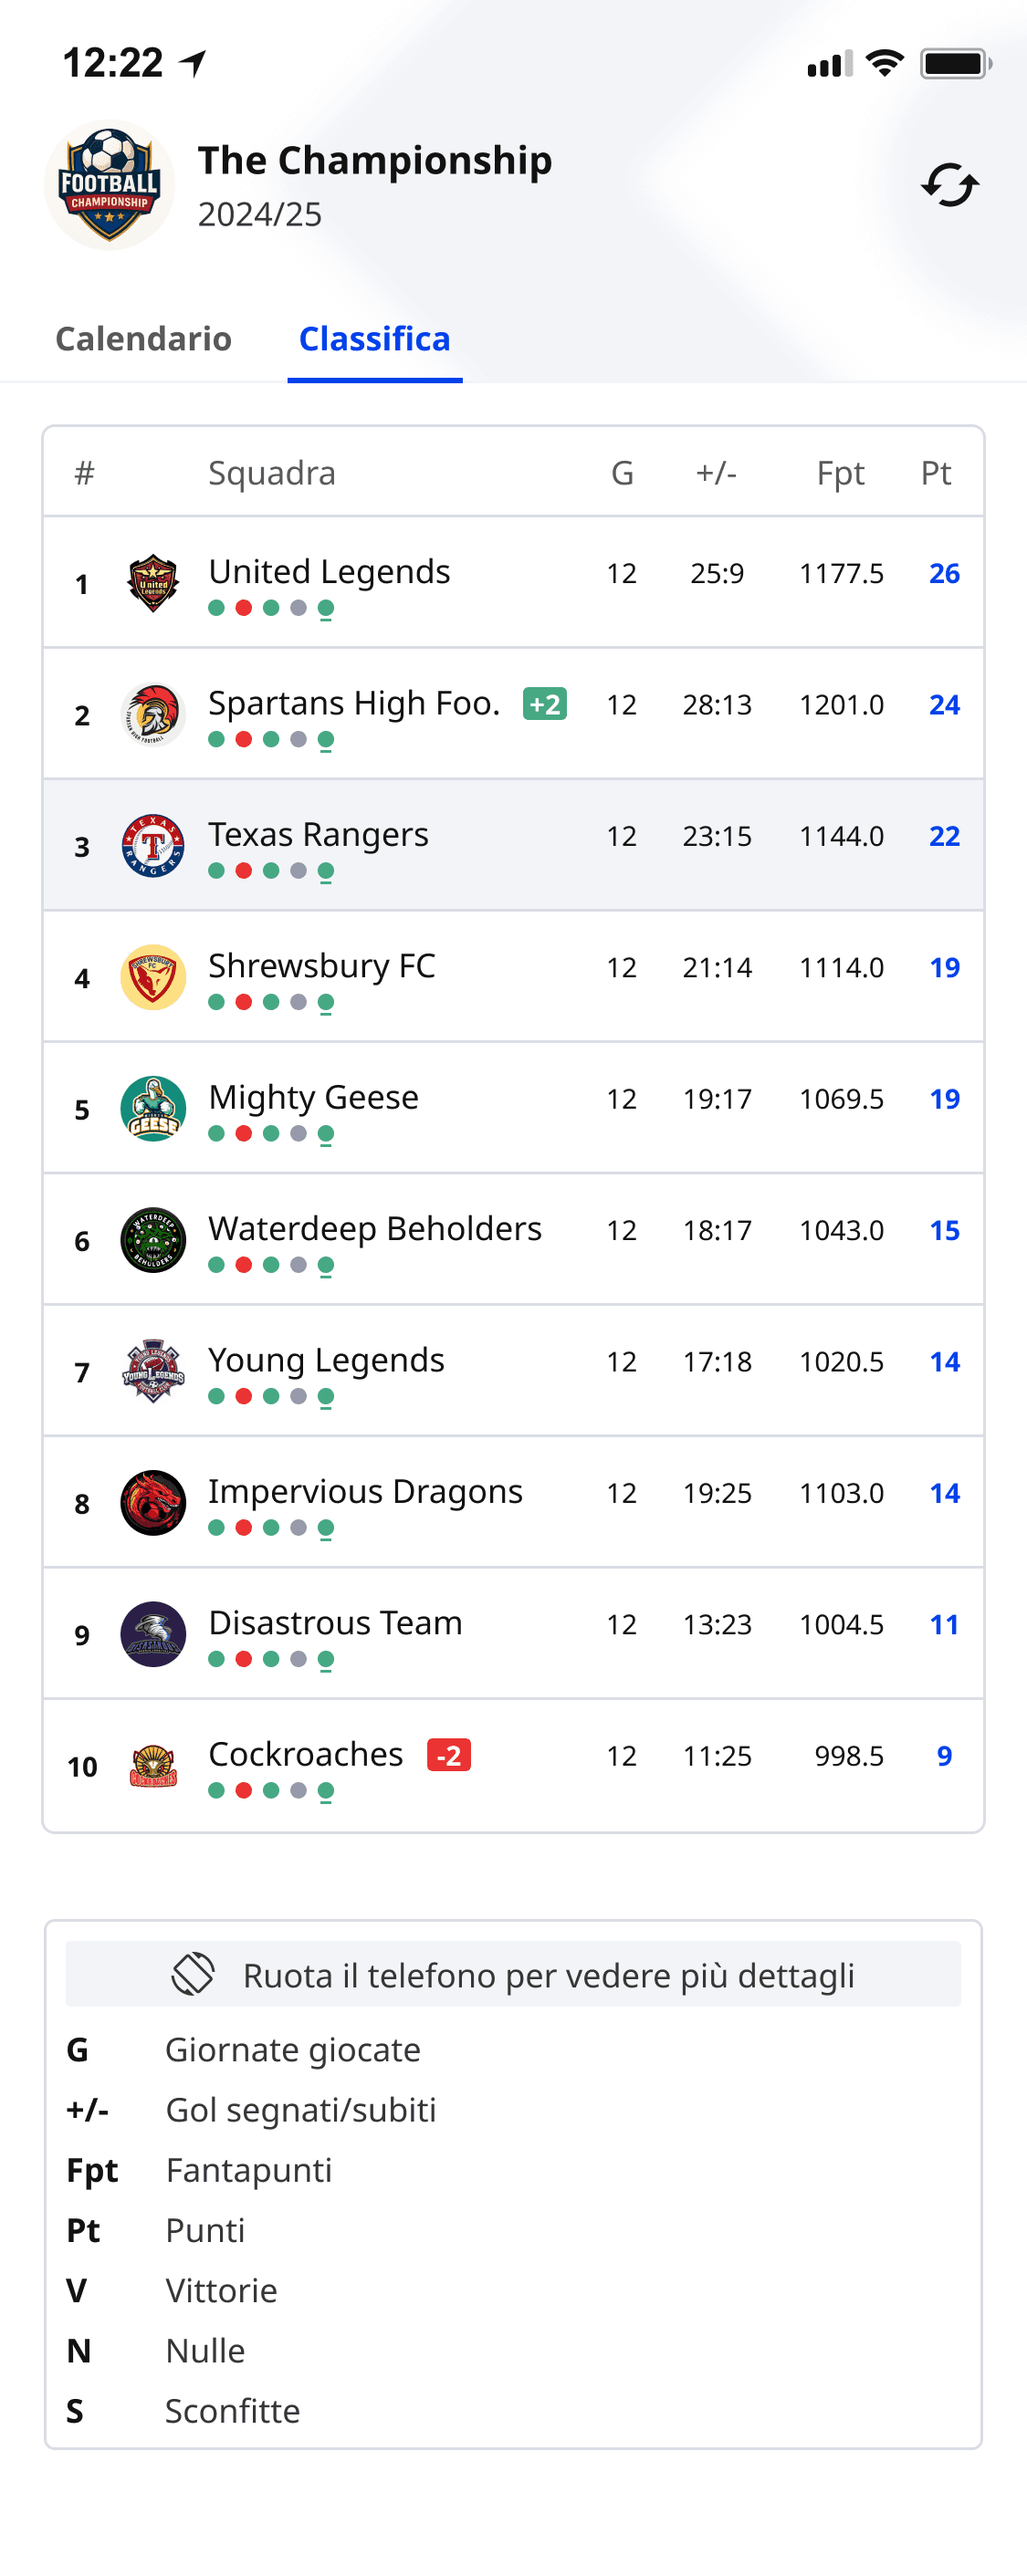Open the Football Championship league logo
1027x2576 pixels.
pyautogui.click(x=109, y=185)
